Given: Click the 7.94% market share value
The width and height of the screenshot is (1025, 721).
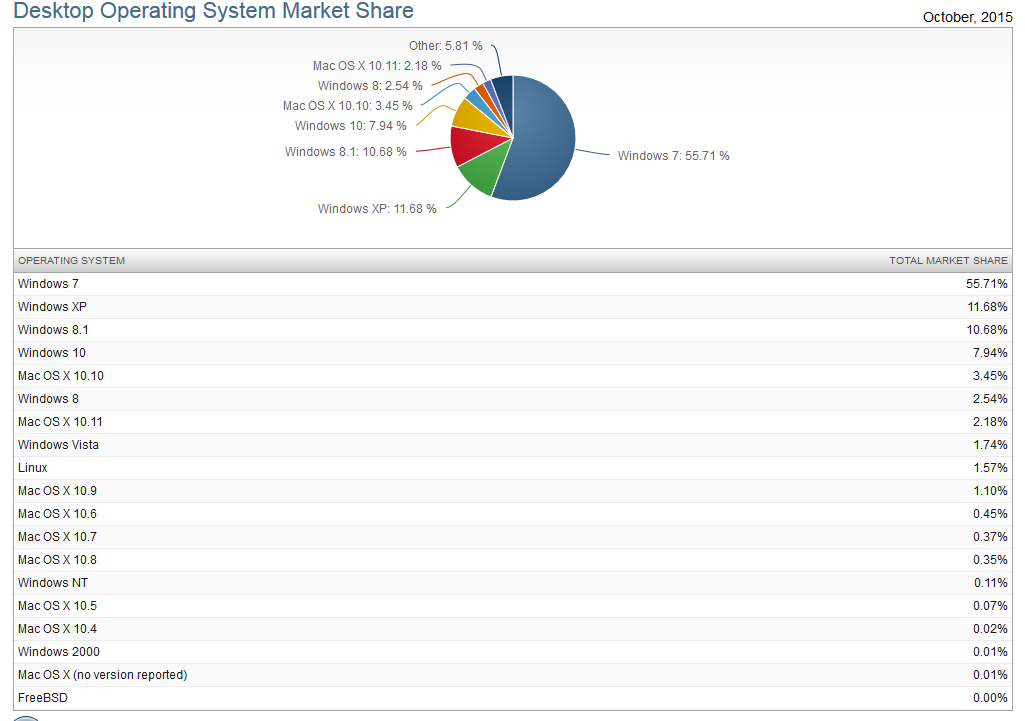Looking at the screenshot, I should pyautogui.click(x=990, y=352).
